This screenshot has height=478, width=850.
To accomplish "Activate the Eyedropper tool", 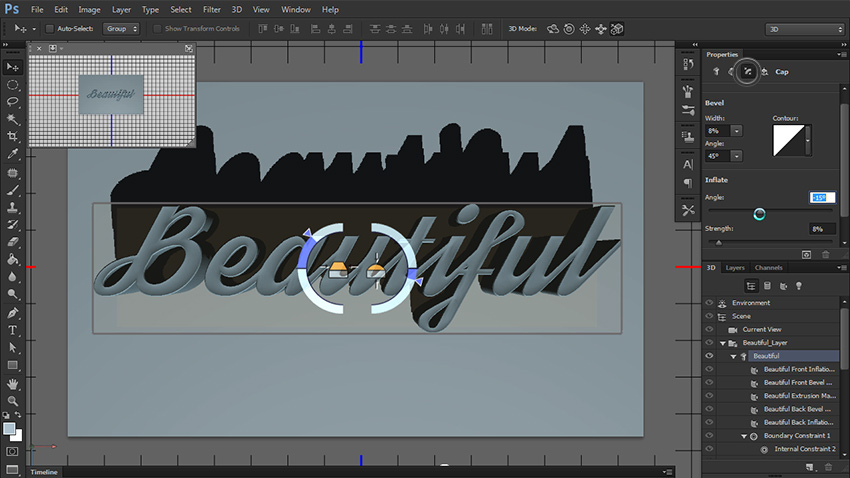I will (x=13, y=154).
